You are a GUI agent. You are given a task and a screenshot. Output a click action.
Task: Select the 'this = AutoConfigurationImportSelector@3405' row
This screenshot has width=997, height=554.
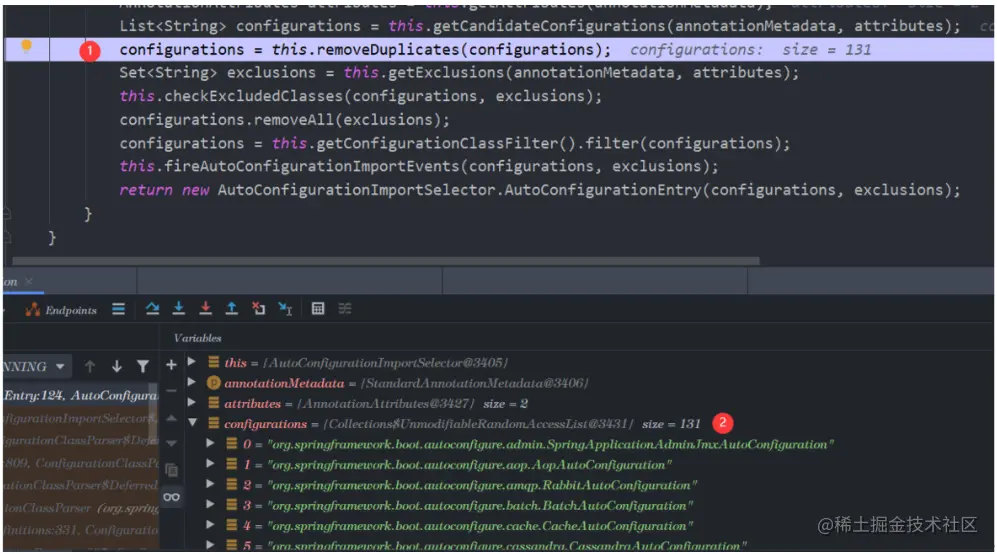point(366,363)
